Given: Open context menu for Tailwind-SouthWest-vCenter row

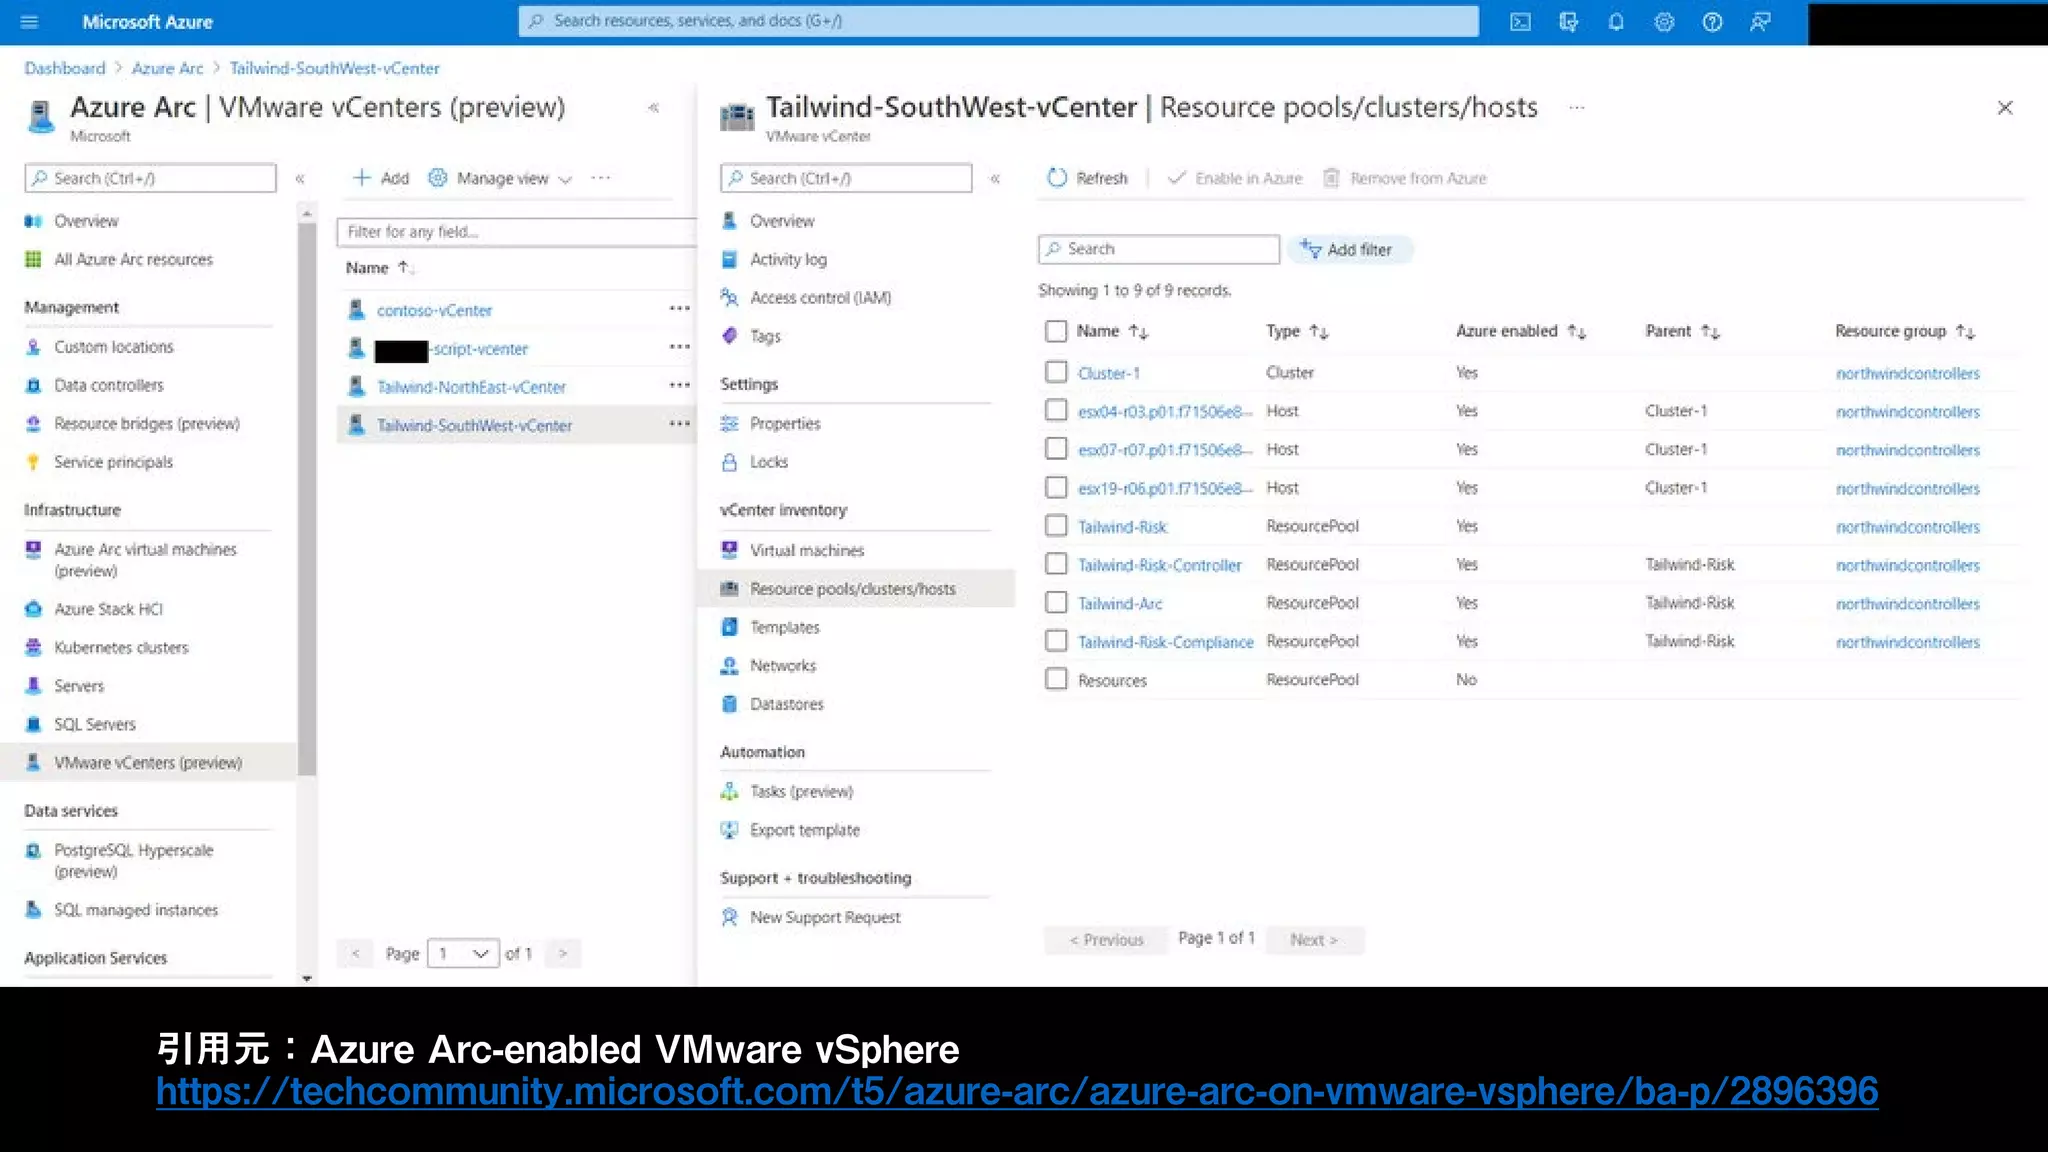Looking at the screenshot, I should click(679, 424).
